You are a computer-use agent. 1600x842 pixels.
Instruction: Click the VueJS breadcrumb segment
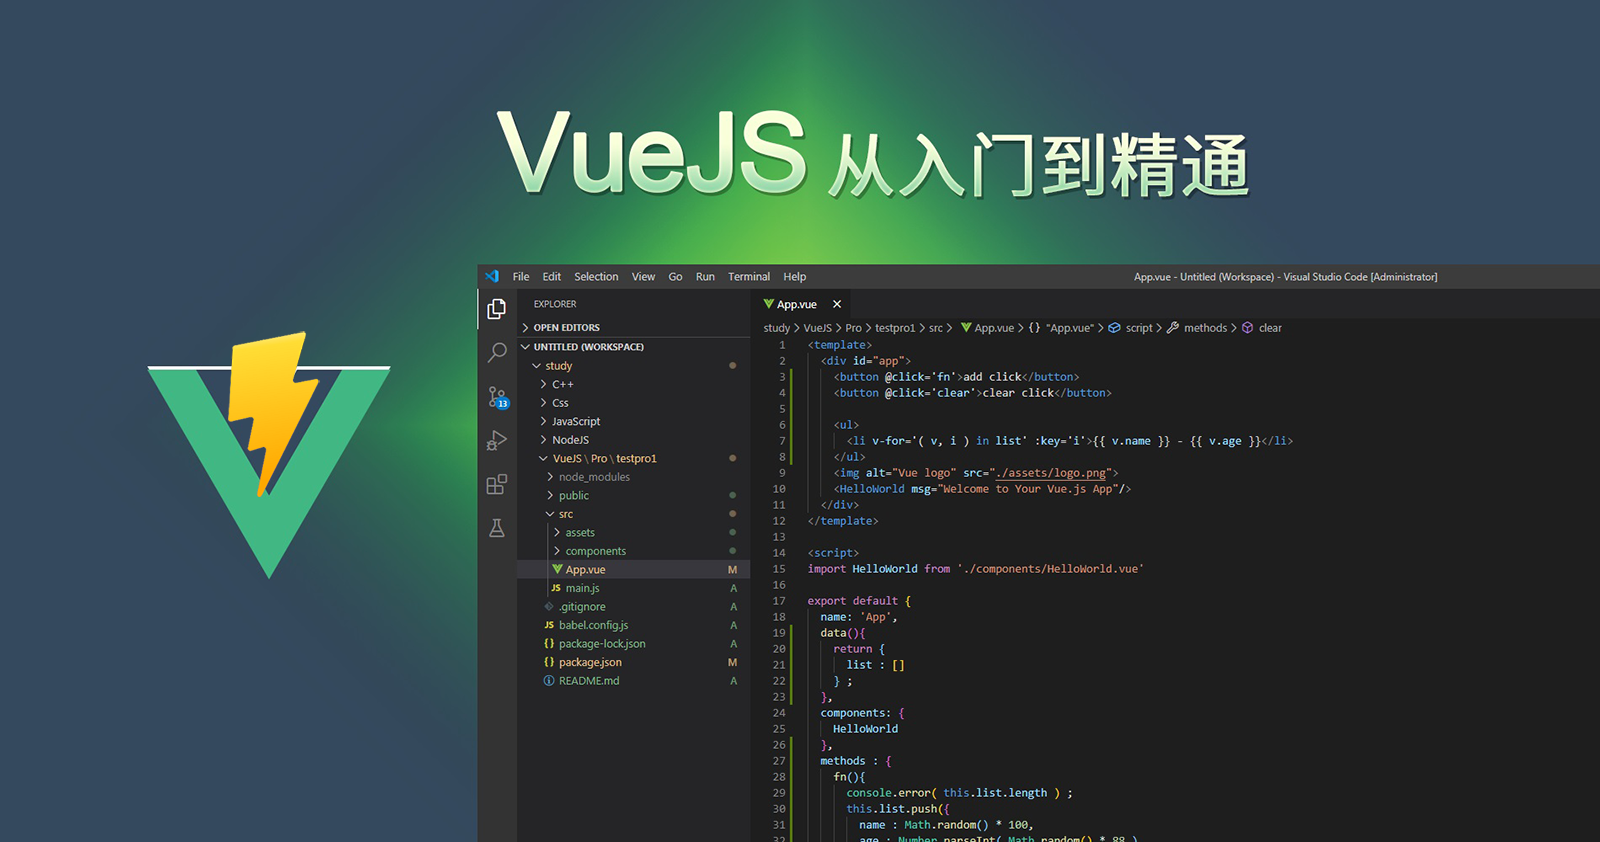coord(818,328)
